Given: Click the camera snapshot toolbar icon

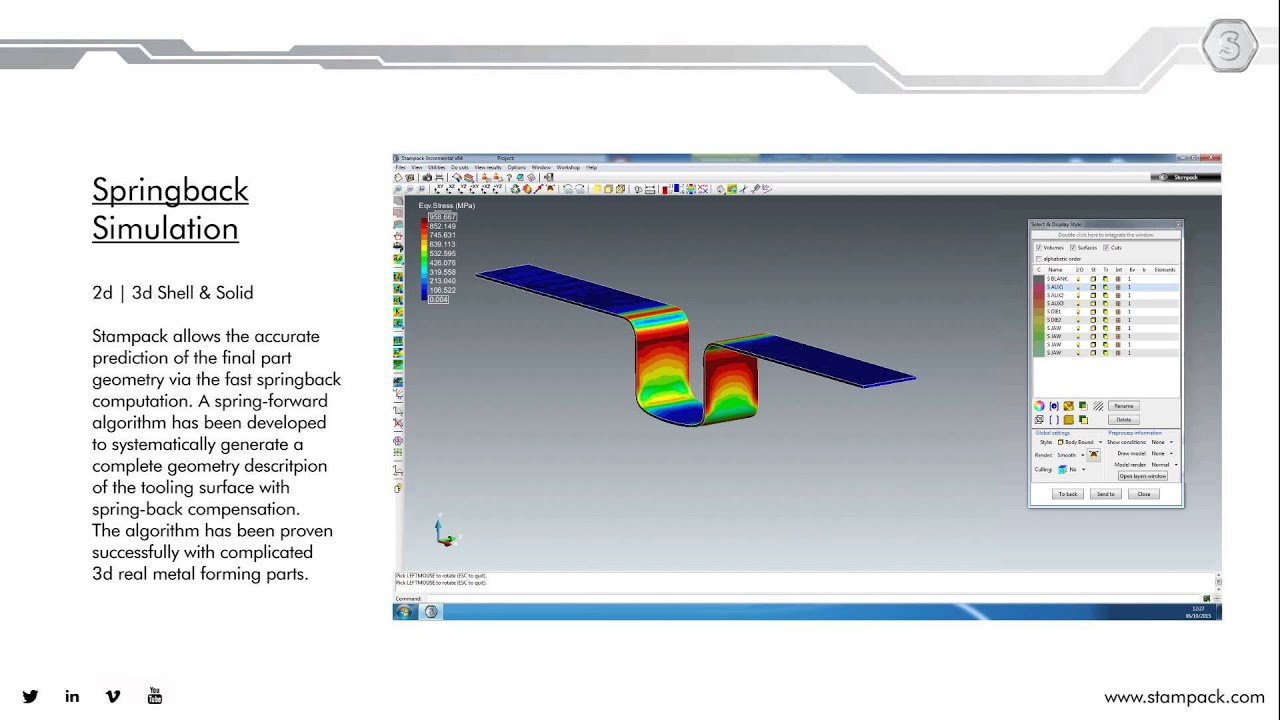Looking at the screenshot, I should pyautogui.click(x=427, y=177).
